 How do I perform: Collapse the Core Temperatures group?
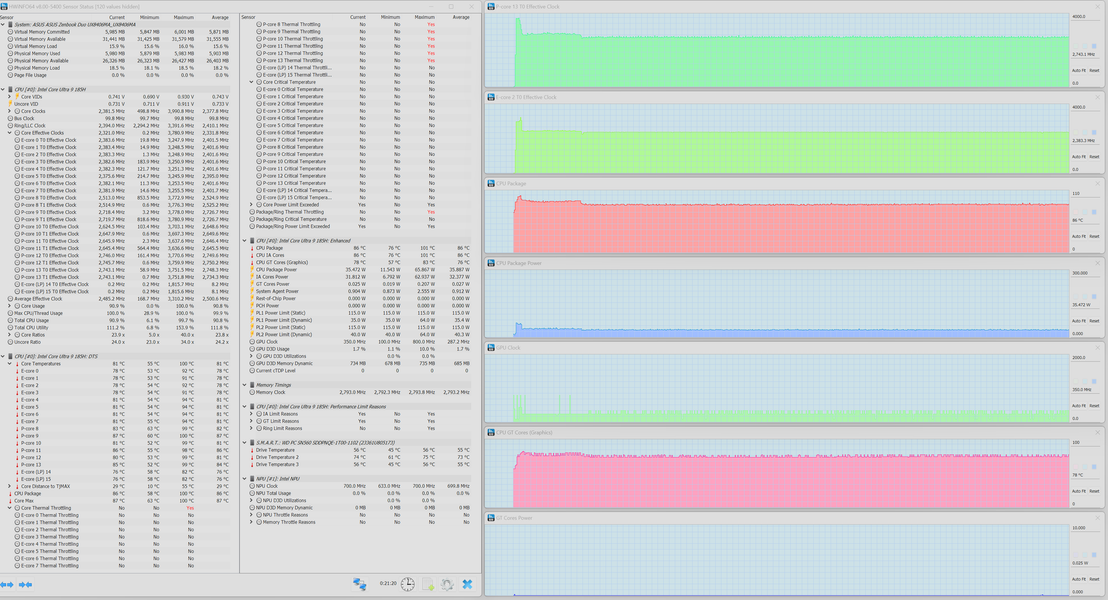10,364
